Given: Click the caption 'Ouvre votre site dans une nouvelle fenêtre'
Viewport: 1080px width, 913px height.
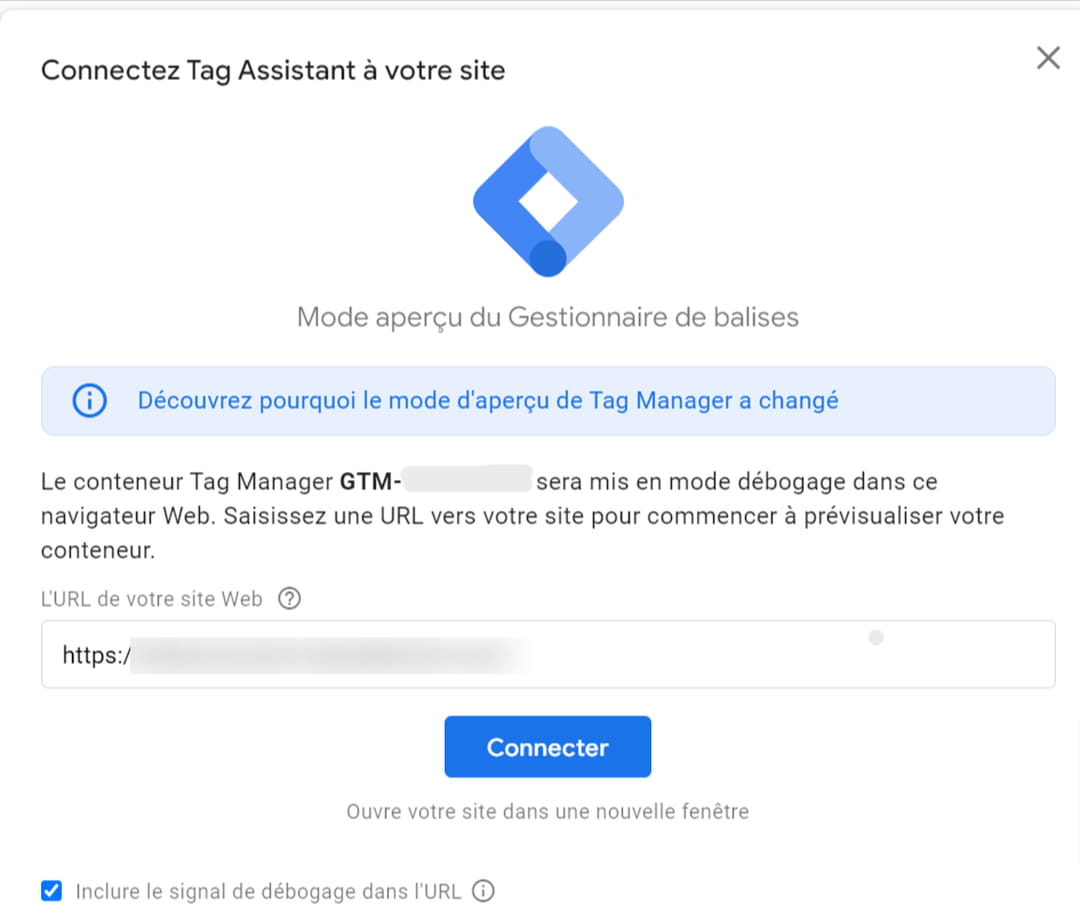Looking at the screenshot, I should tap(548, 812).
